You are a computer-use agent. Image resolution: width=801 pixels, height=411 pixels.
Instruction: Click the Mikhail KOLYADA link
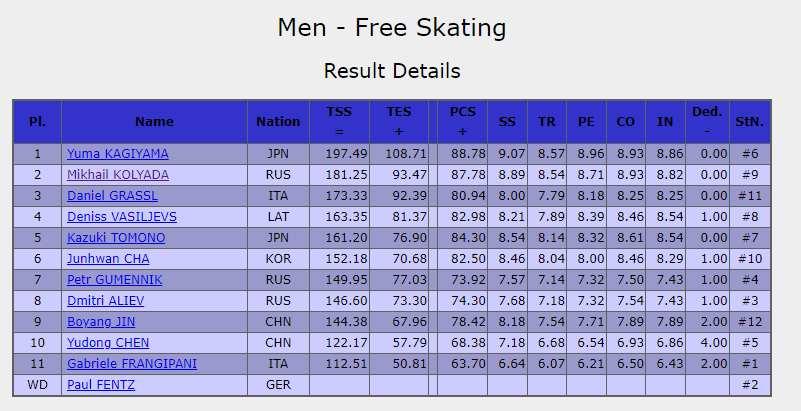click(x=117, y=175)
